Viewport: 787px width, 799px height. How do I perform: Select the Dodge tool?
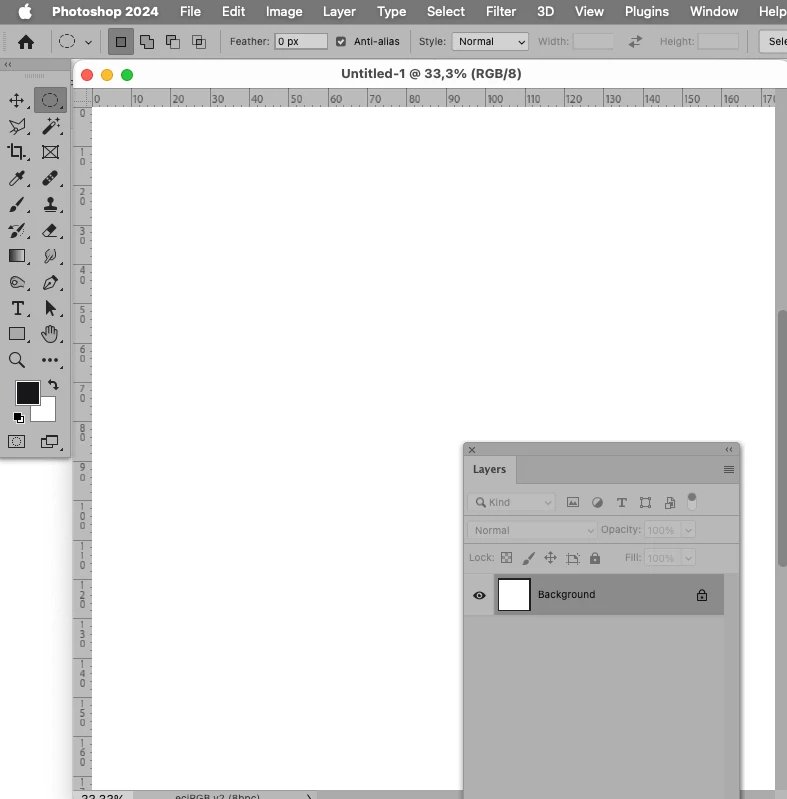point(17,282)
